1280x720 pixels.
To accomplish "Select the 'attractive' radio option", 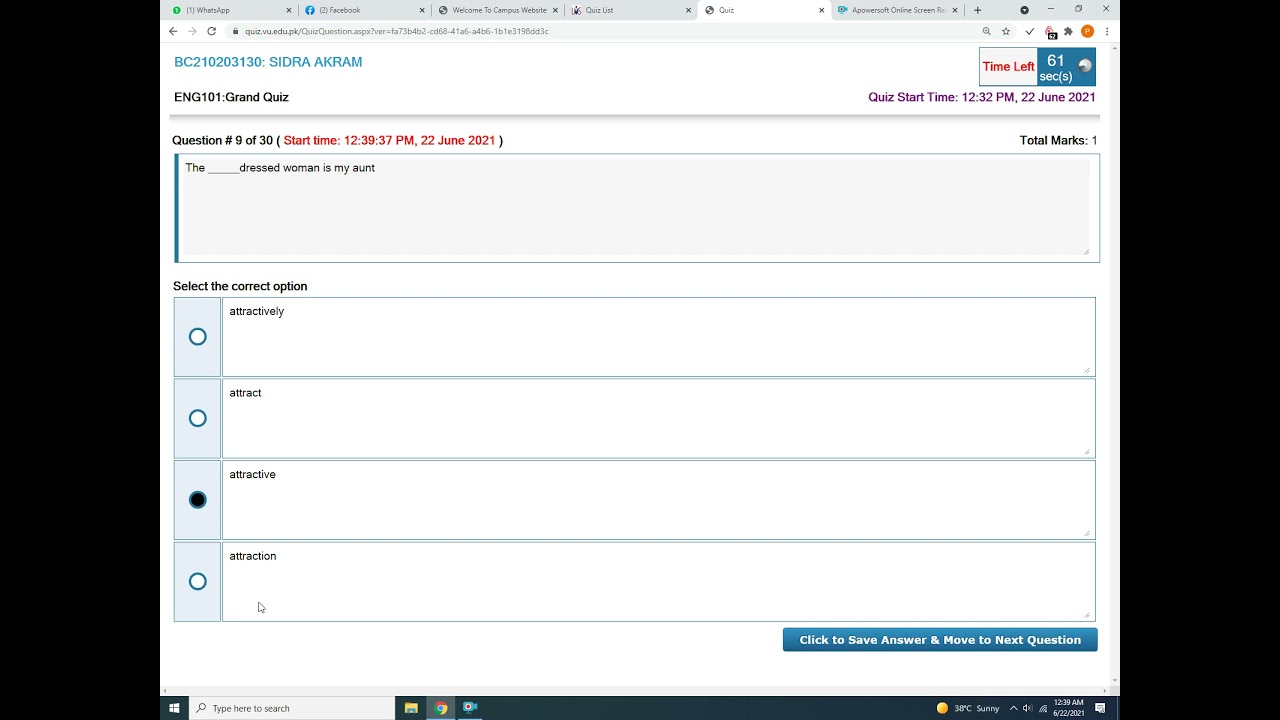I will (x=198, y=500).
